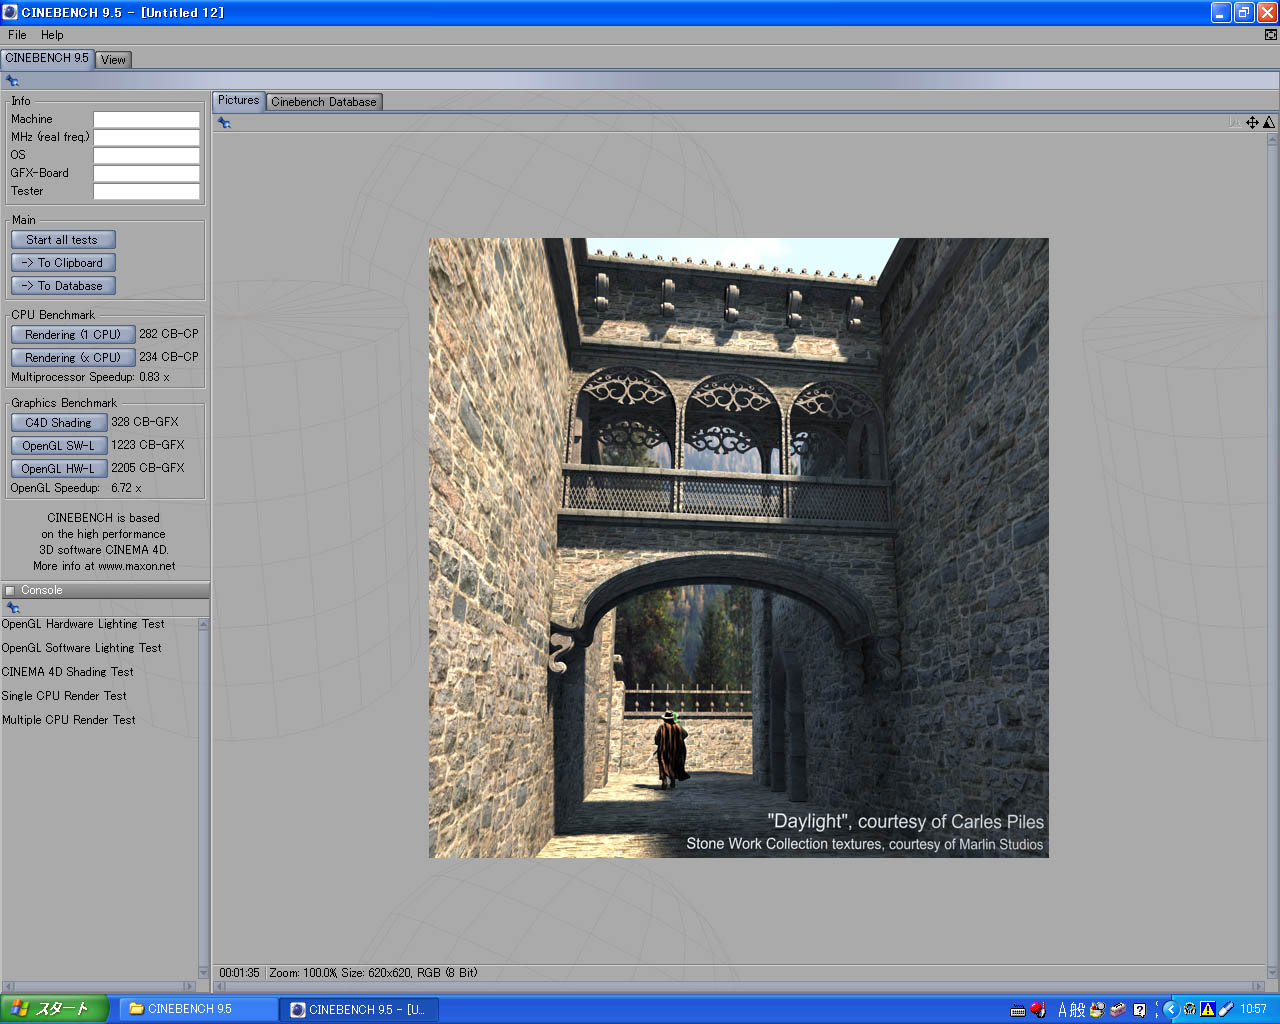Run the OpenGL SW-L benchmark
Screen dimensions: 1280x1024
click(x=59, y=446)
